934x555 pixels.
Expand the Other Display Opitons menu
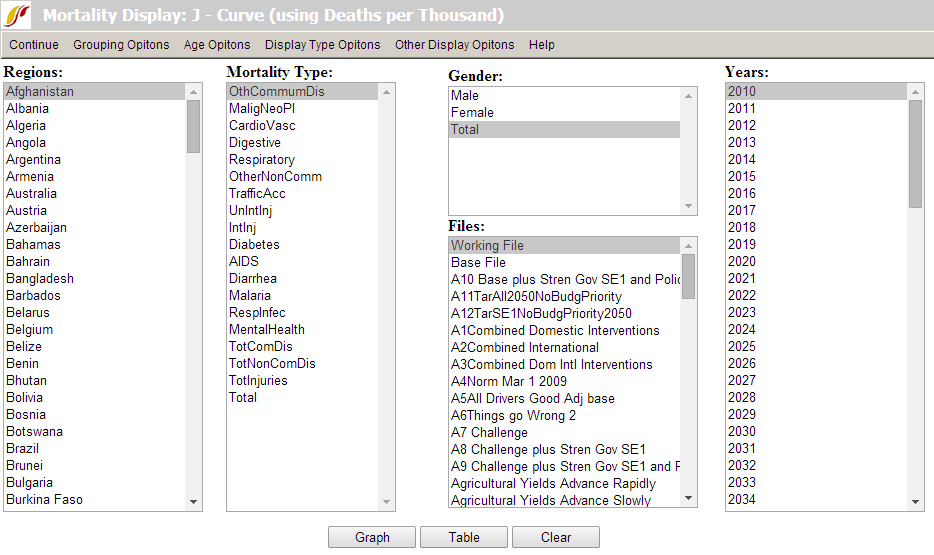[x=454, y=45]
